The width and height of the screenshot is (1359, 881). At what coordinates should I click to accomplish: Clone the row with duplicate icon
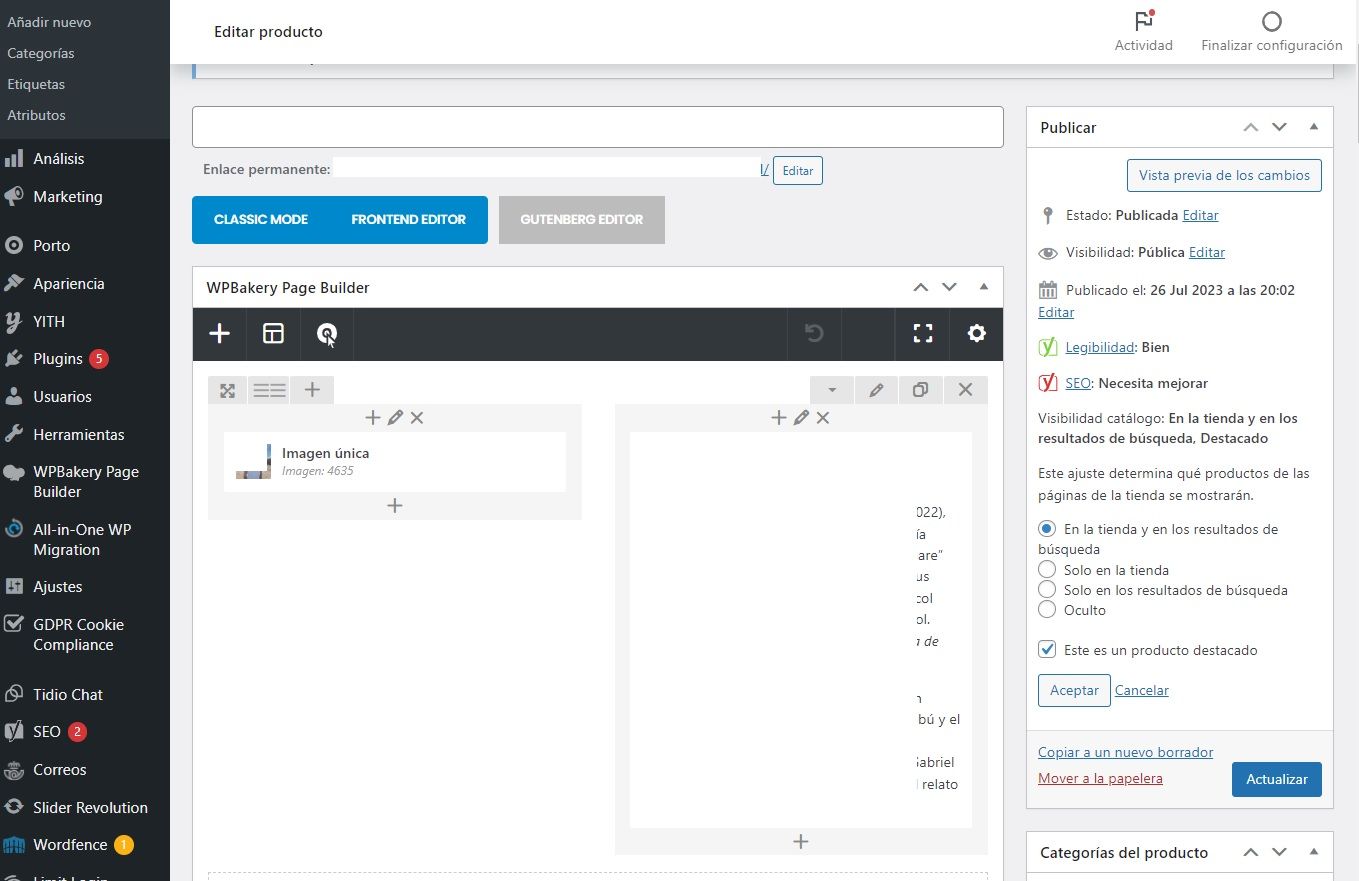pos(921,390)
